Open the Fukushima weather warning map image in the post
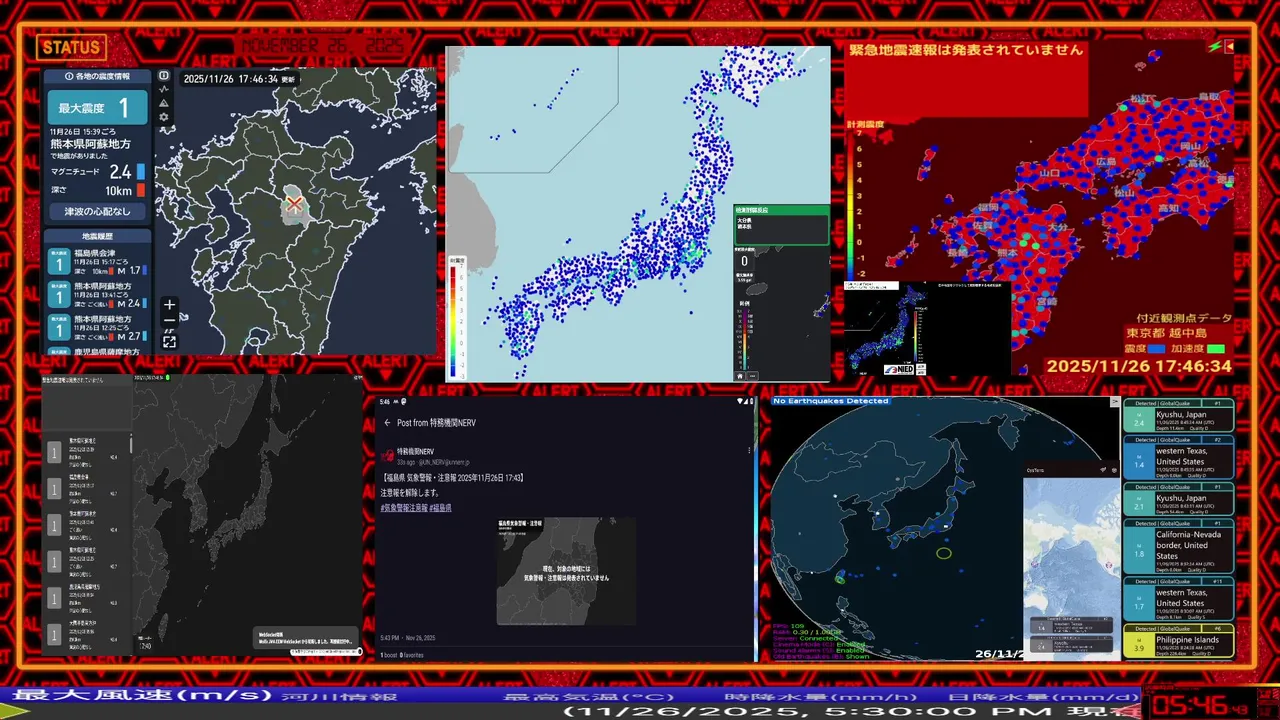 [566, 571]
